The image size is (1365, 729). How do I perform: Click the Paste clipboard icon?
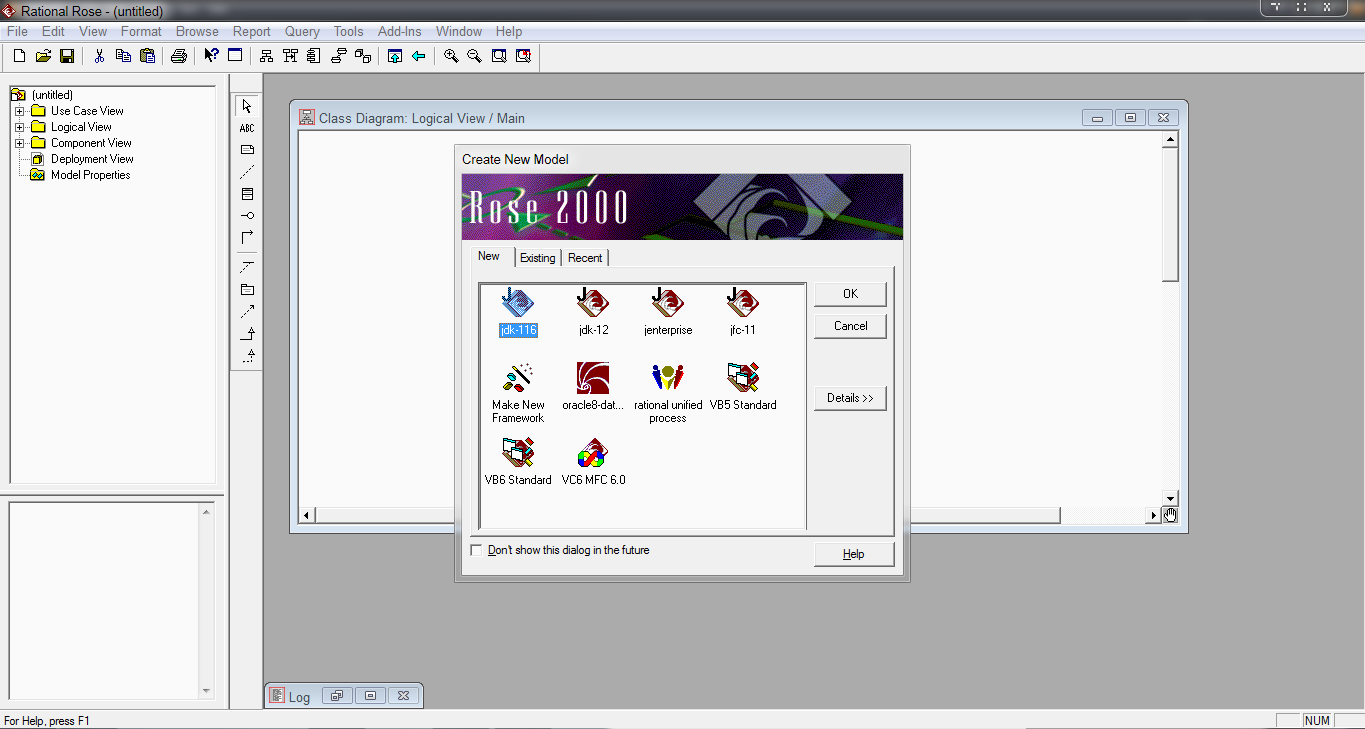[147, 56]
